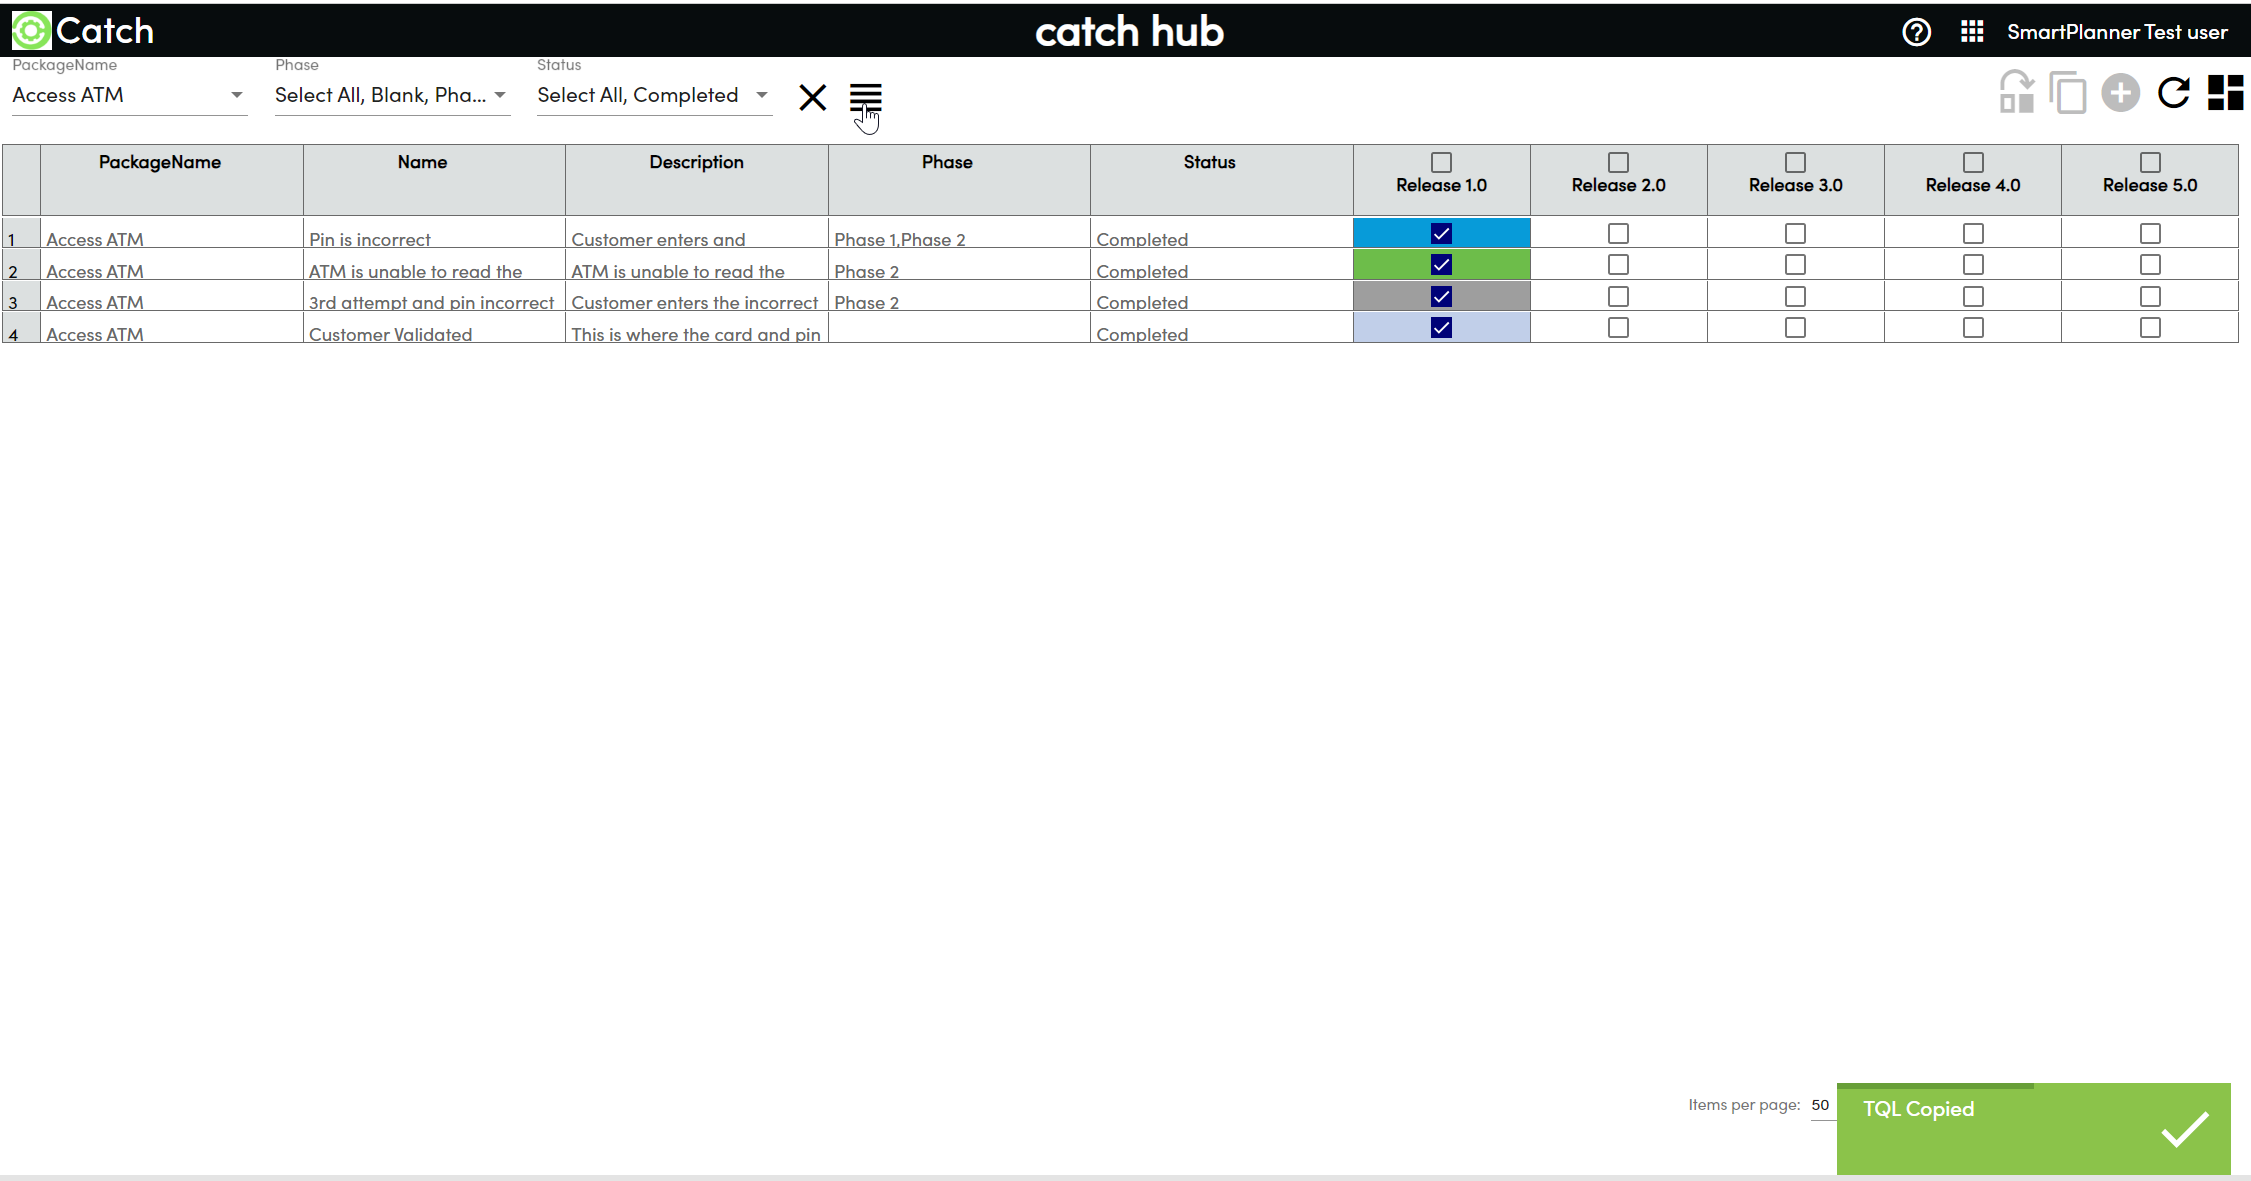Click the Catch logo icon
Image resolution: width=2251 pixels, height=1181 pixels.
(x=31, y=31)
